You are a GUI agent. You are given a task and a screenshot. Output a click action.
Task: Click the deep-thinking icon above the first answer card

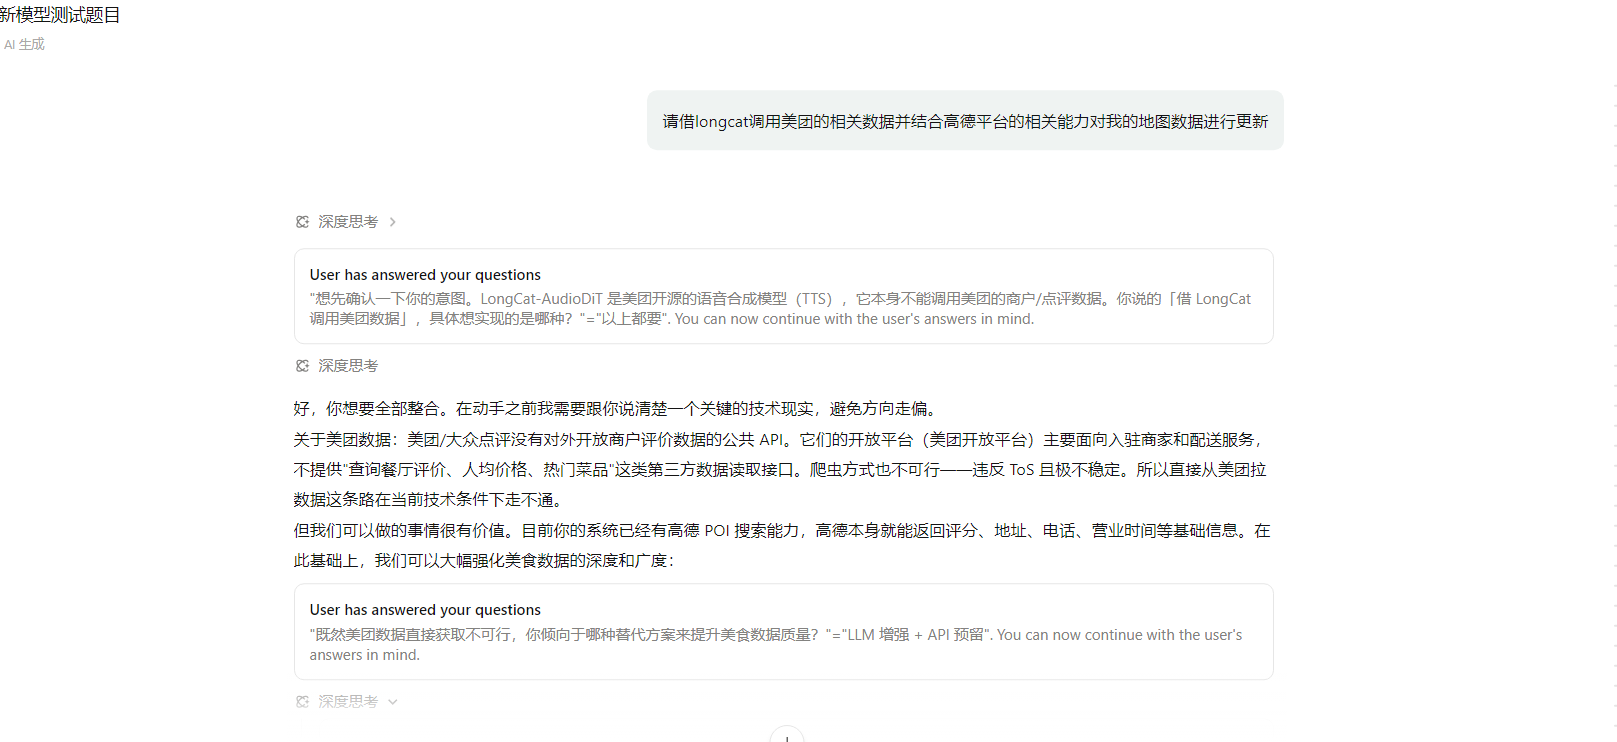[302, 222]
